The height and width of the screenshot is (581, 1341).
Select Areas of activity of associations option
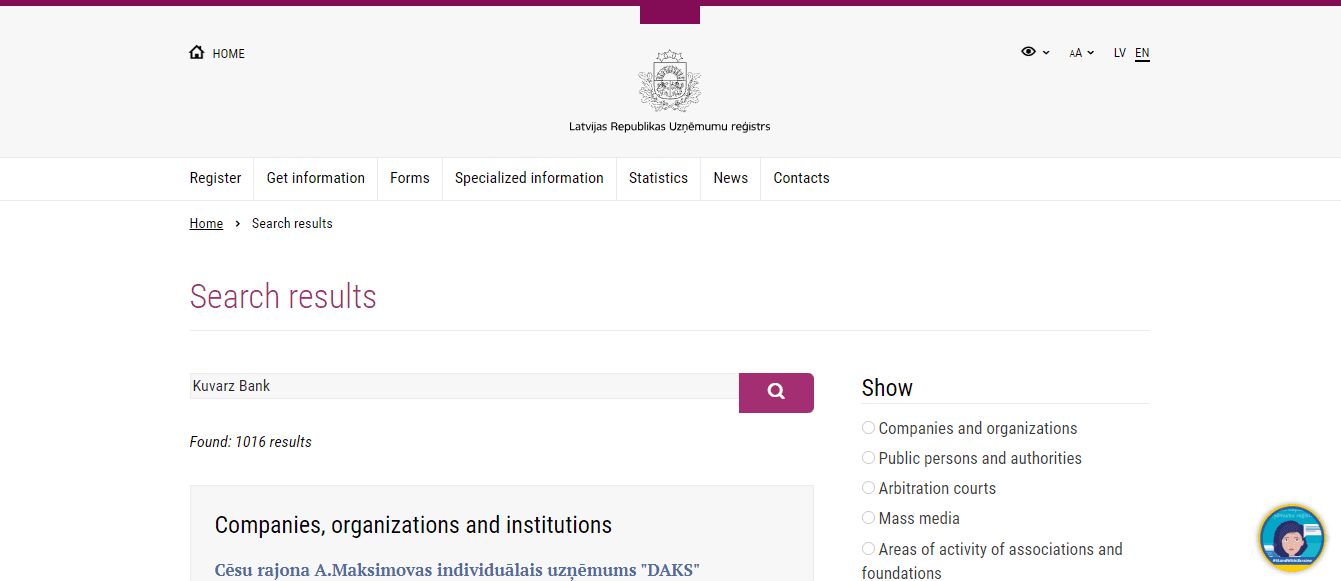[x=868, y=549]
